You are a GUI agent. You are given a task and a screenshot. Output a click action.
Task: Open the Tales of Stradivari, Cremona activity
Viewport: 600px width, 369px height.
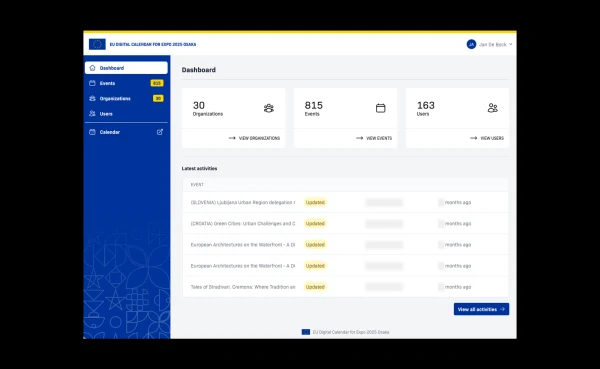(243, 287)
